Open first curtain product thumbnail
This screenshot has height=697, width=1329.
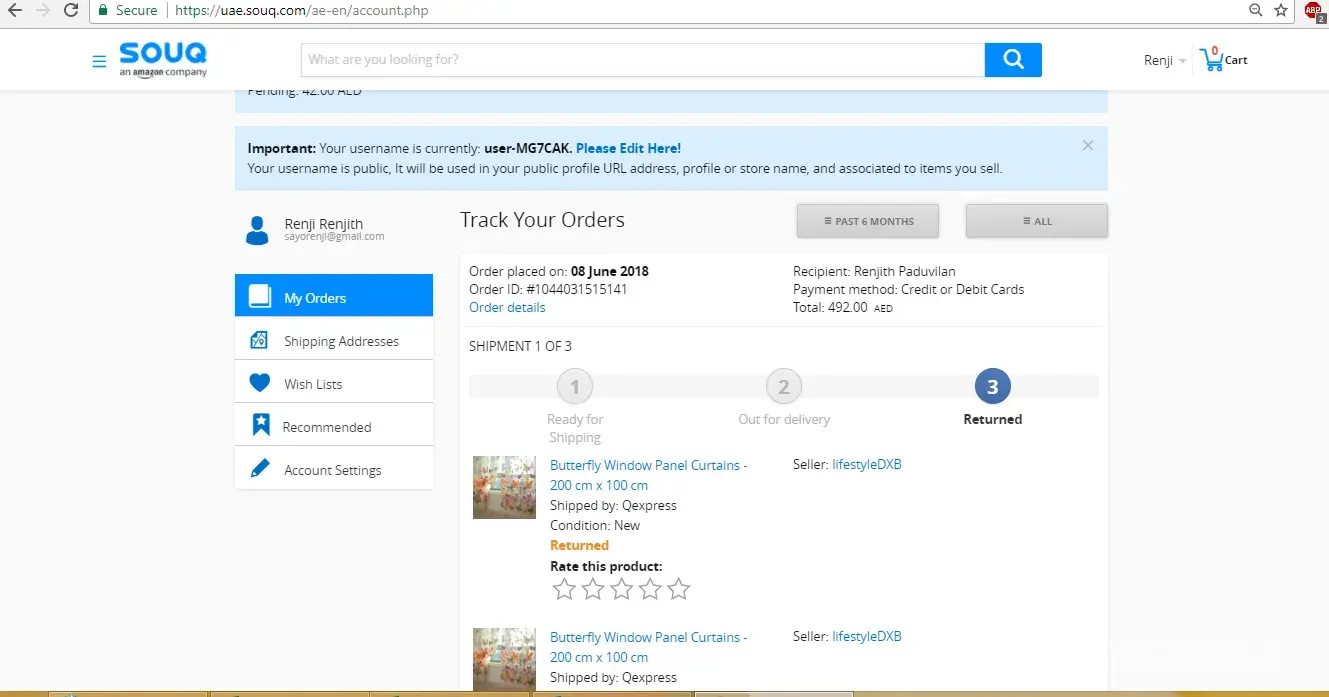click(x=504, y=487)
